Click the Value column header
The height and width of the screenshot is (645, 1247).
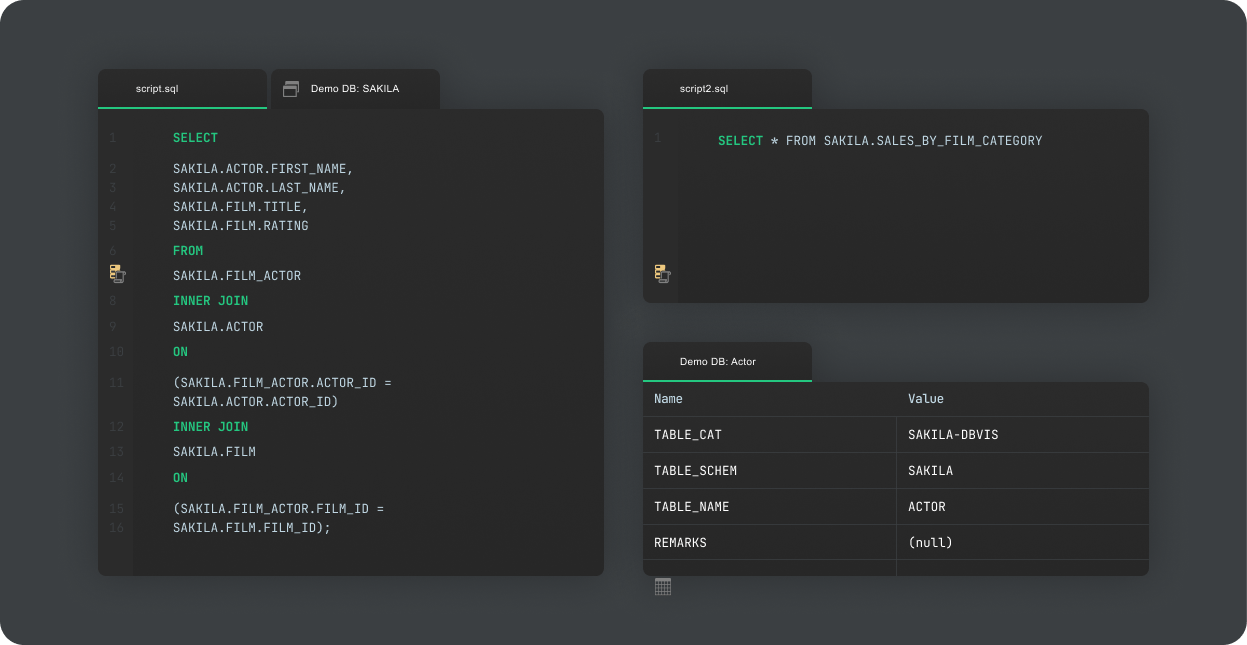click(x=925, y=398)
